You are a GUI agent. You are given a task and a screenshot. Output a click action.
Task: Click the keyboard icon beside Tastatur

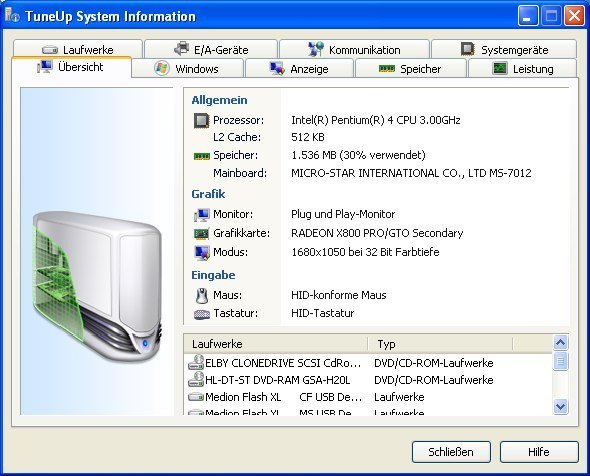[x=202, y=314]
